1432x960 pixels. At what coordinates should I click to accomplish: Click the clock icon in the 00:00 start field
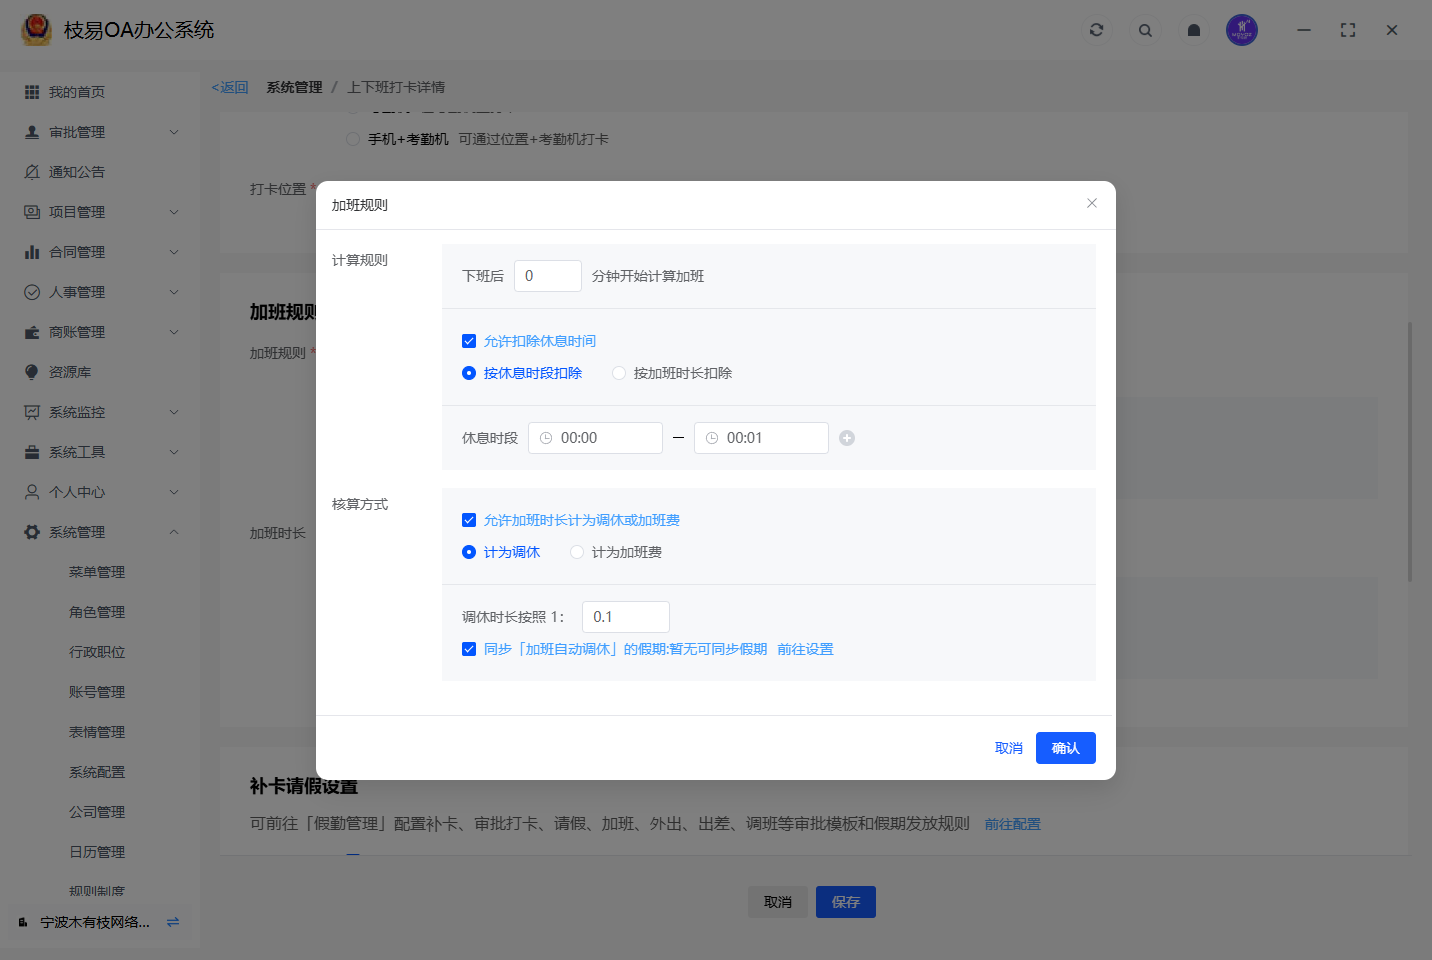(x=546, y=438)
